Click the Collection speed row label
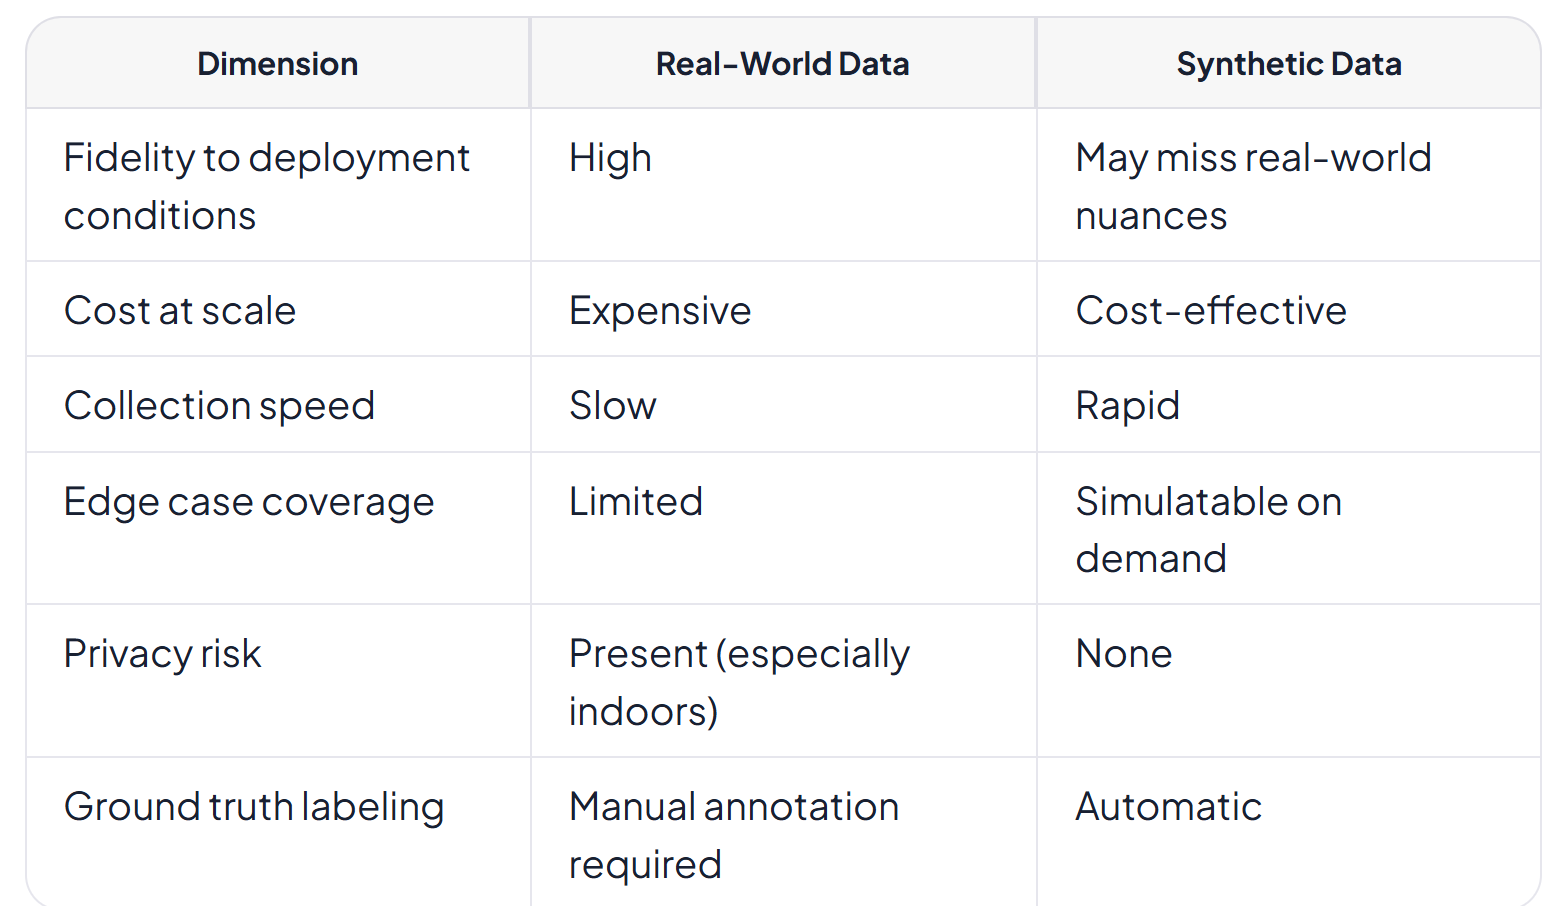Viewport: 1563px width, 906px height. 219,405
